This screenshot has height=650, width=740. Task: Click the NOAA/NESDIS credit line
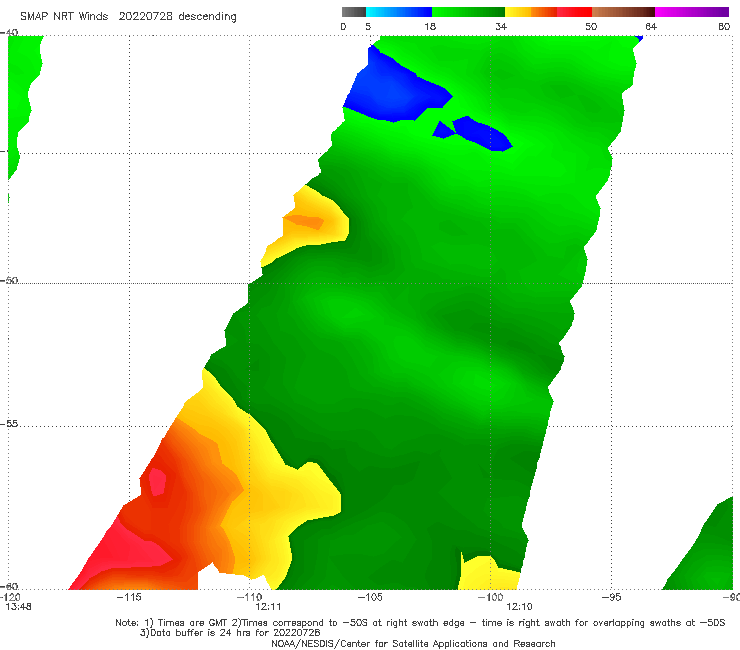click(413, 643)
